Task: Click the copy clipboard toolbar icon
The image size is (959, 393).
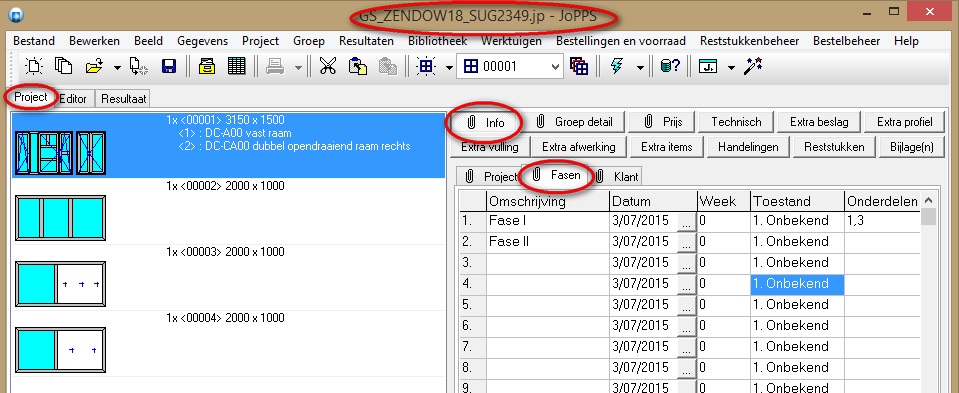Action: pos(358,66)
